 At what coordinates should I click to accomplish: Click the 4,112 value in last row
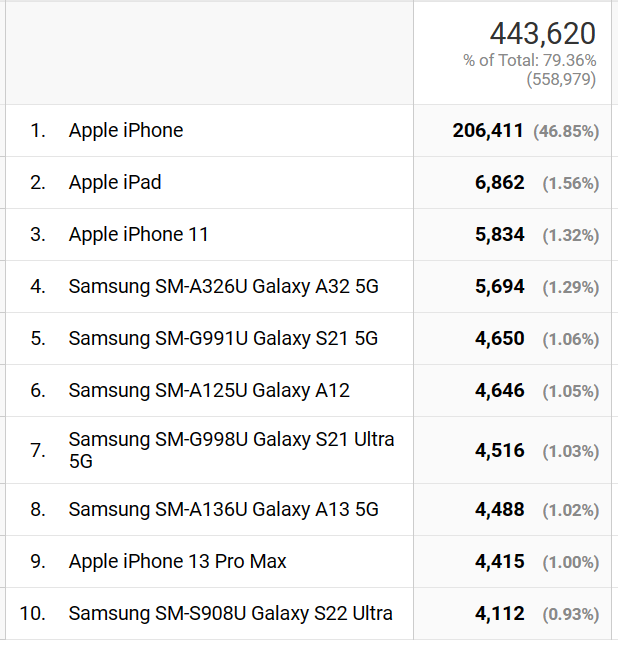[x=500, y=613]
